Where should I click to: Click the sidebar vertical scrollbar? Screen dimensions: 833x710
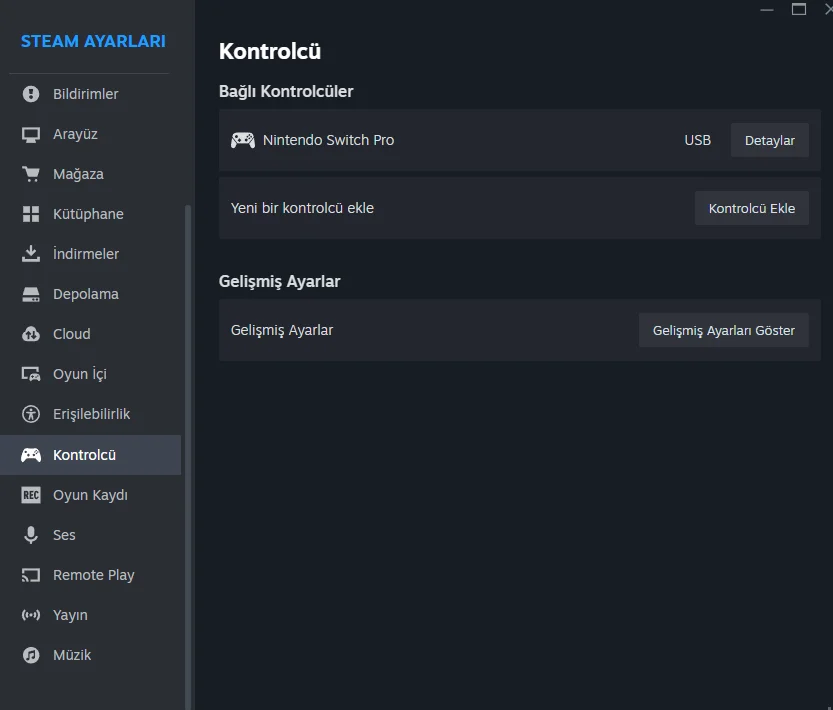188,457
